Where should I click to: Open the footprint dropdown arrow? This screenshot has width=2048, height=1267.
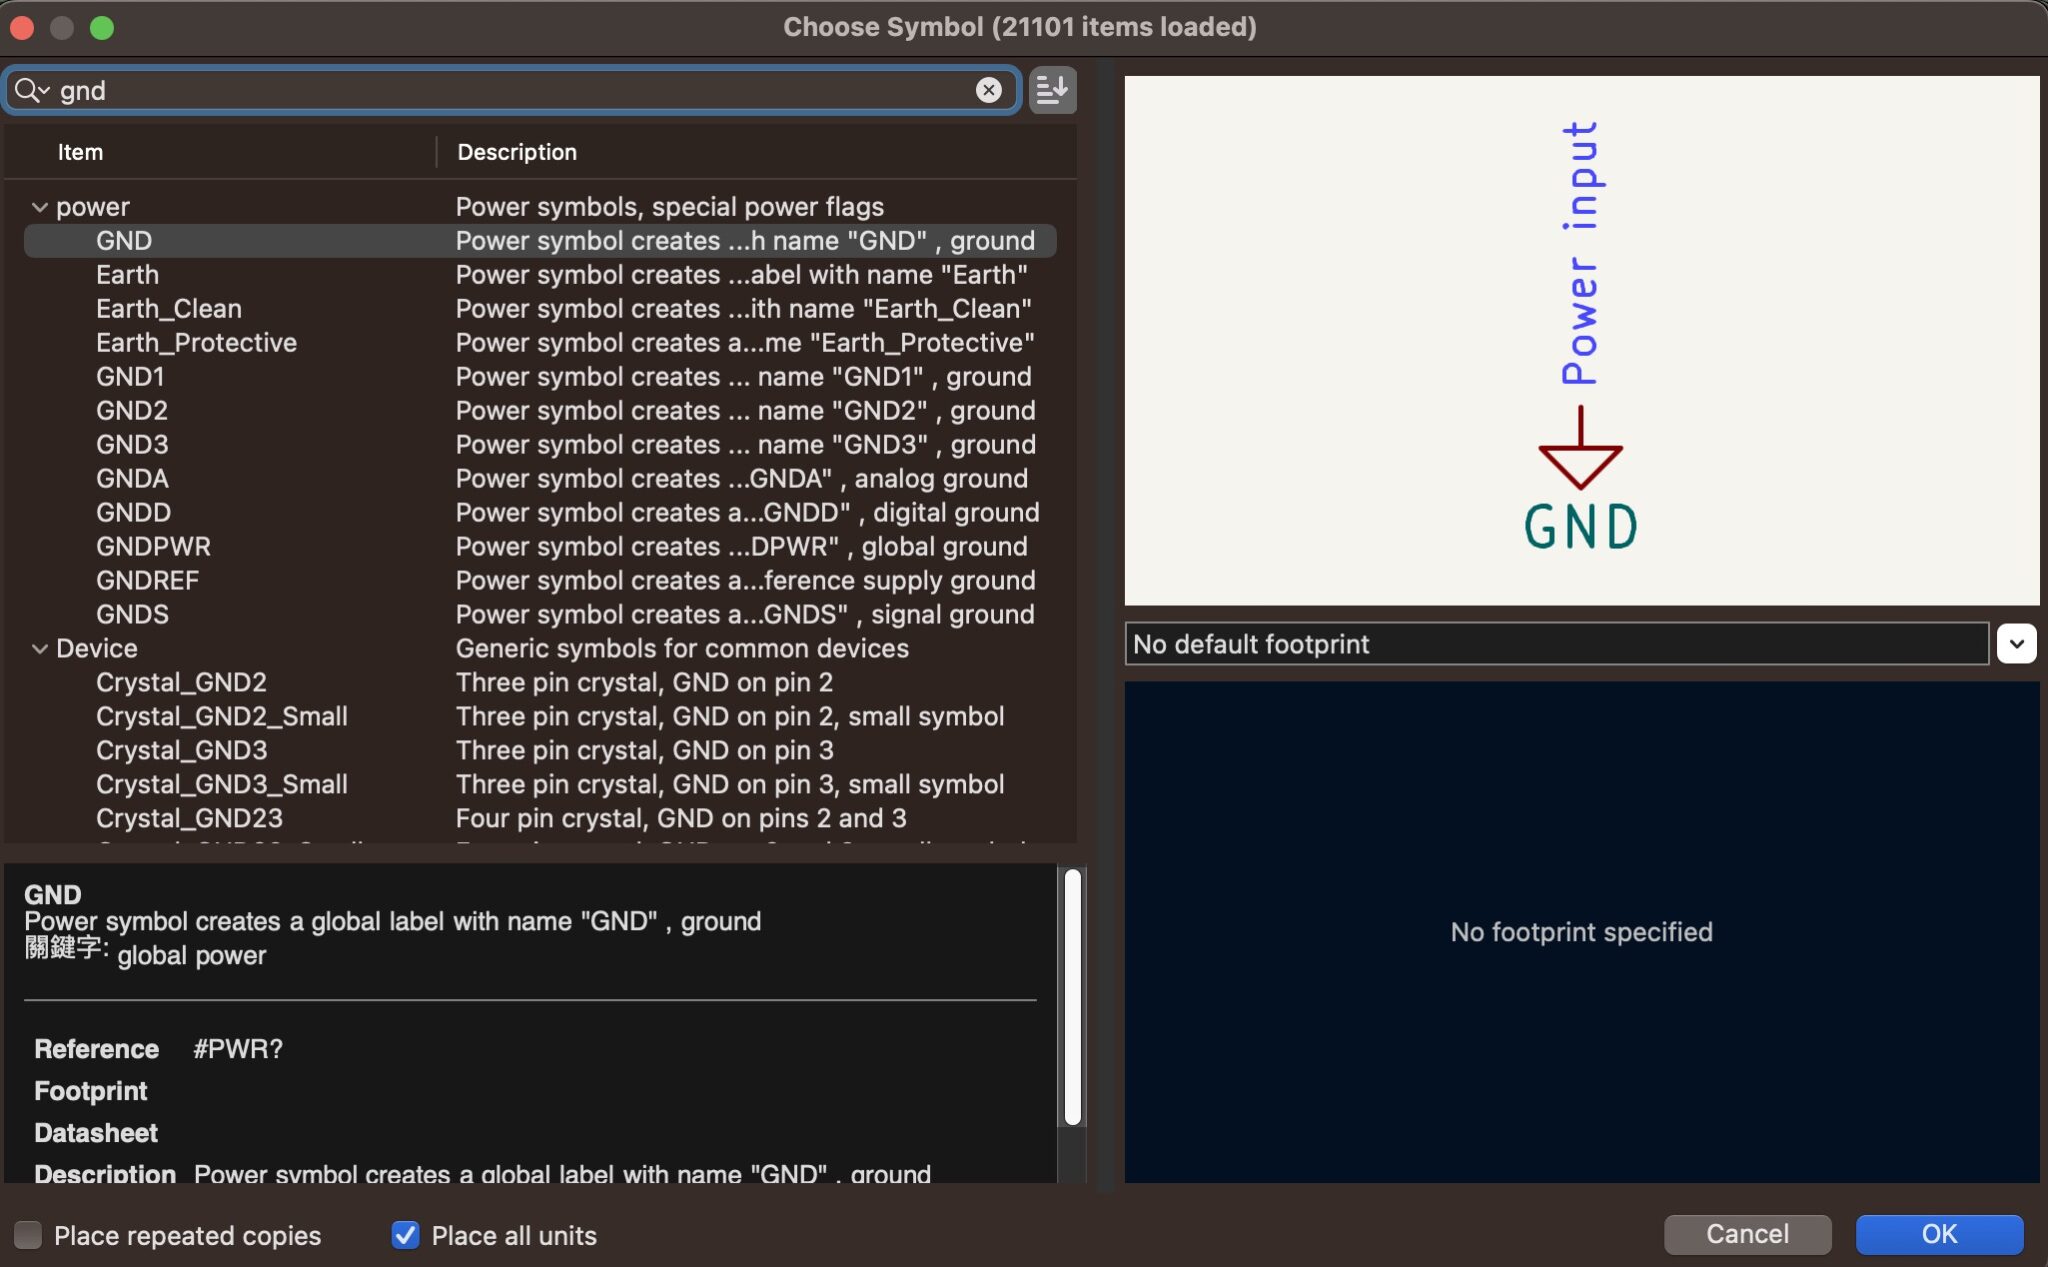[x=2016, y=644]
